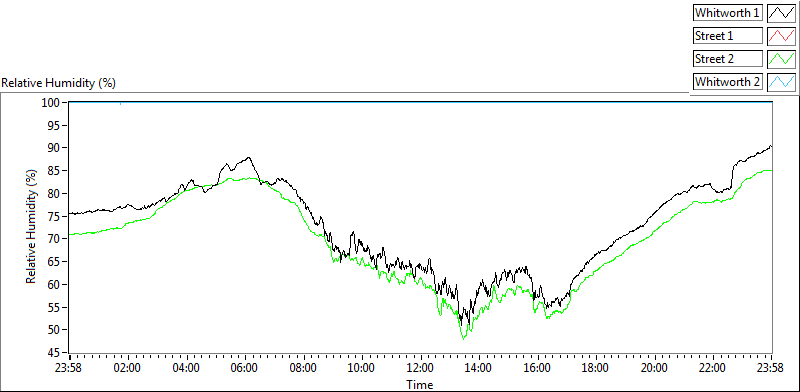Viewport: 800px width, 392px height.
Task: Click the 75 Y axis tick label
Action: tap(54, 216)
